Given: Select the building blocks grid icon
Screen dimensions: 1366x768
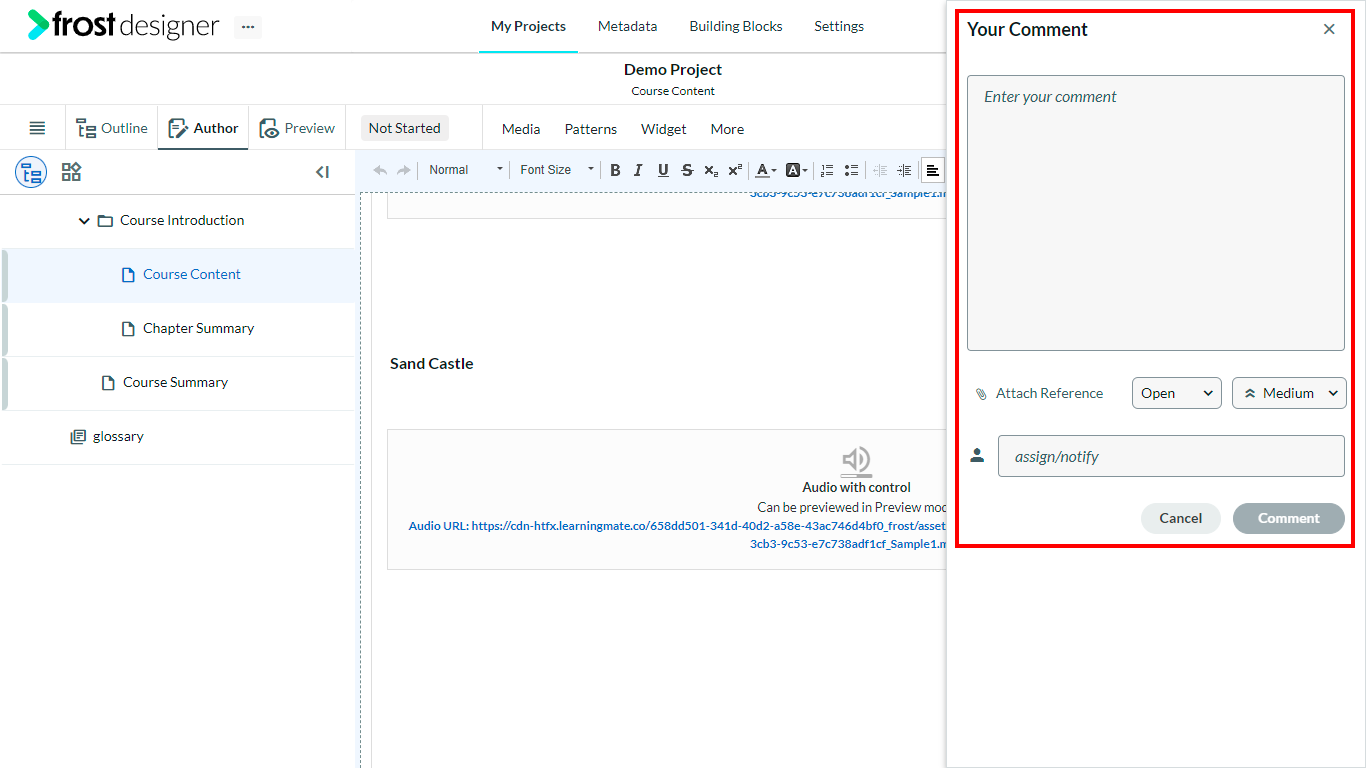Looking at the screenshot, I should 71,172.
